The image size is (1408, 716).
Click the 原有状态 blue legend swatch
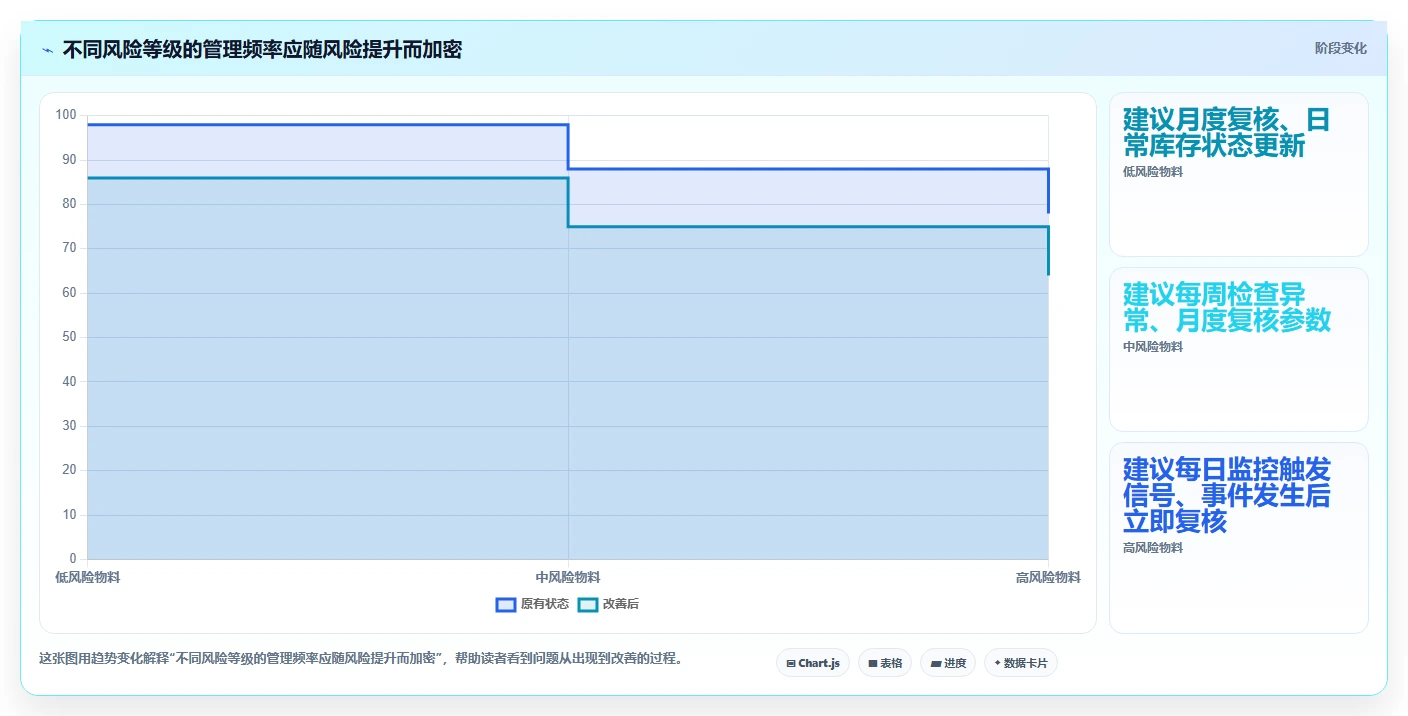point(506,604)
